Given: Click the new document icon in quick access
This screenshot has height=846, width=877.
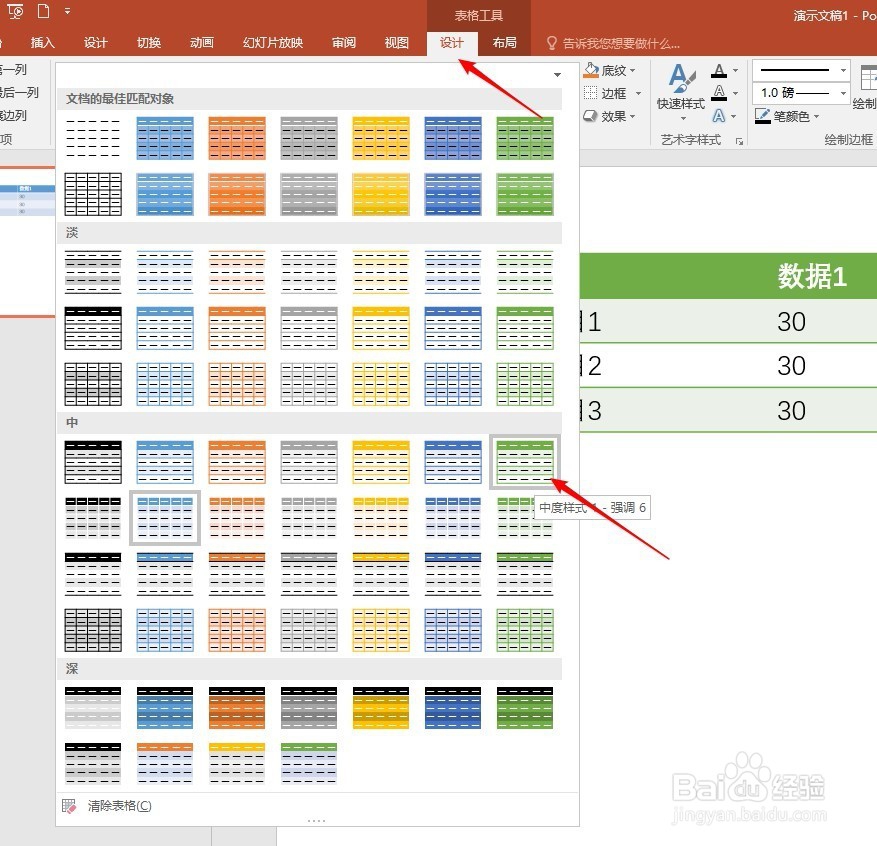Looking at the screenshot, I should 43,11.
